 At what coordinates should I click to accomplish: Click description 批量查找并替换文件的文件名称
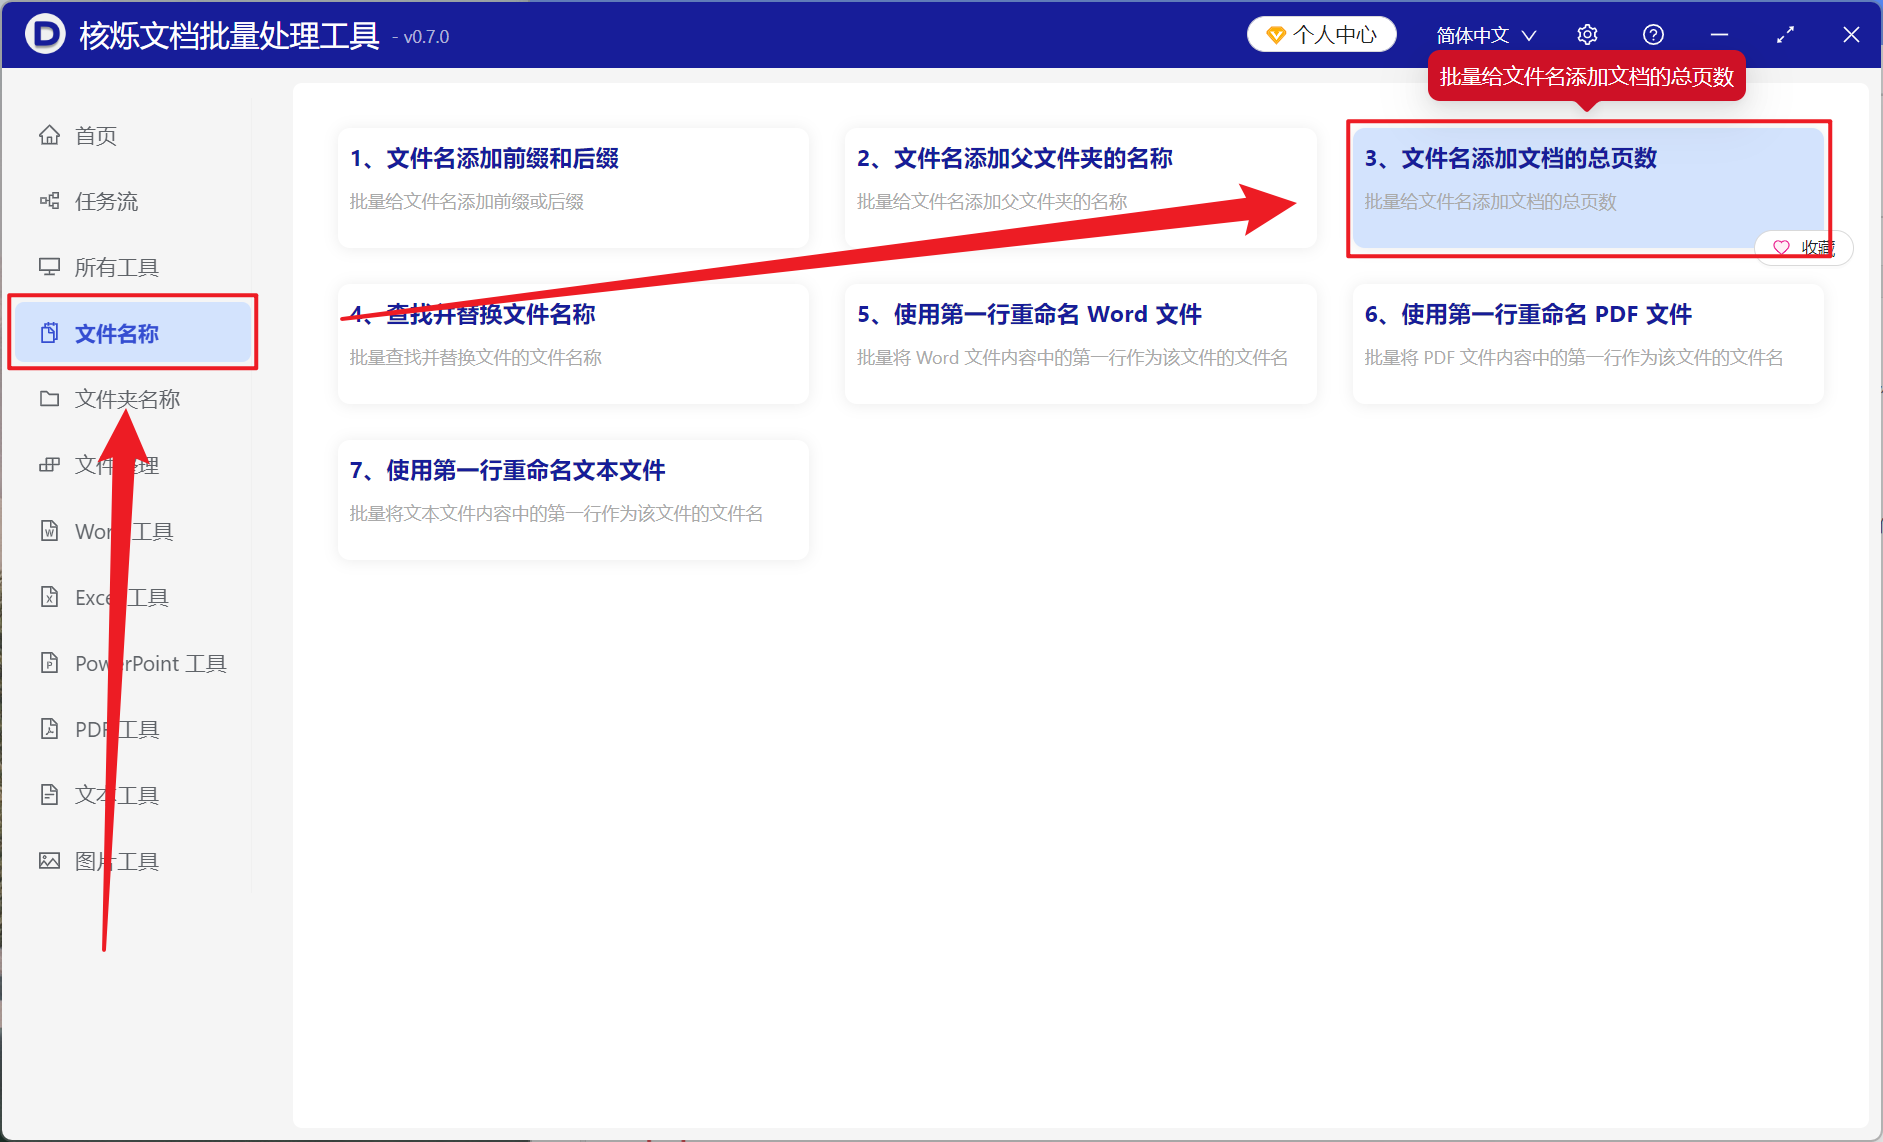tap(476, 357)
